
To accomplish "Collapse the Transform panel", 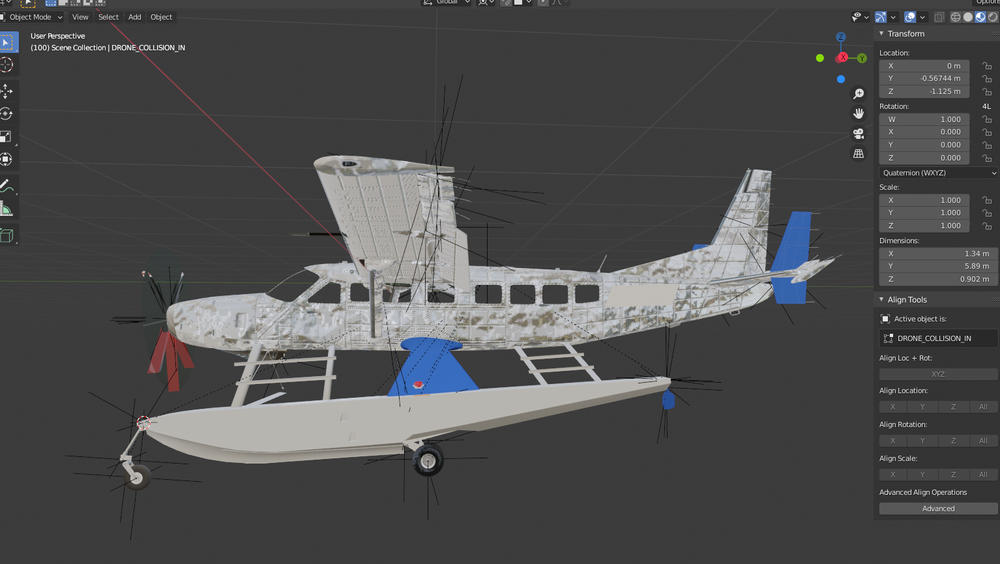I will point(882,34).
